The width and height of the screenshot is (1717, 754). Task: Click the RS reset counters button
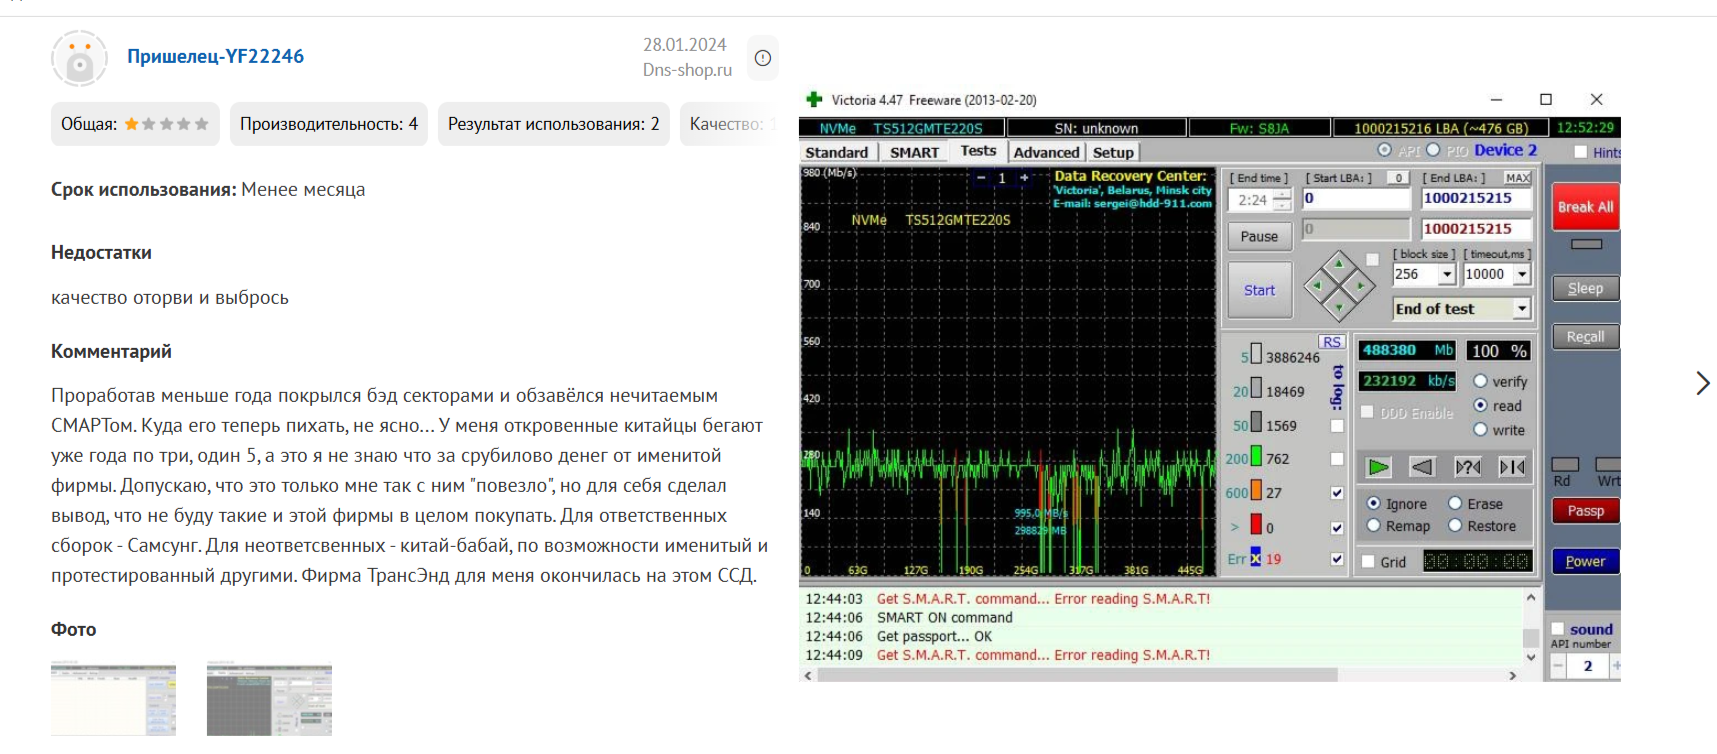coord(1332,342)
